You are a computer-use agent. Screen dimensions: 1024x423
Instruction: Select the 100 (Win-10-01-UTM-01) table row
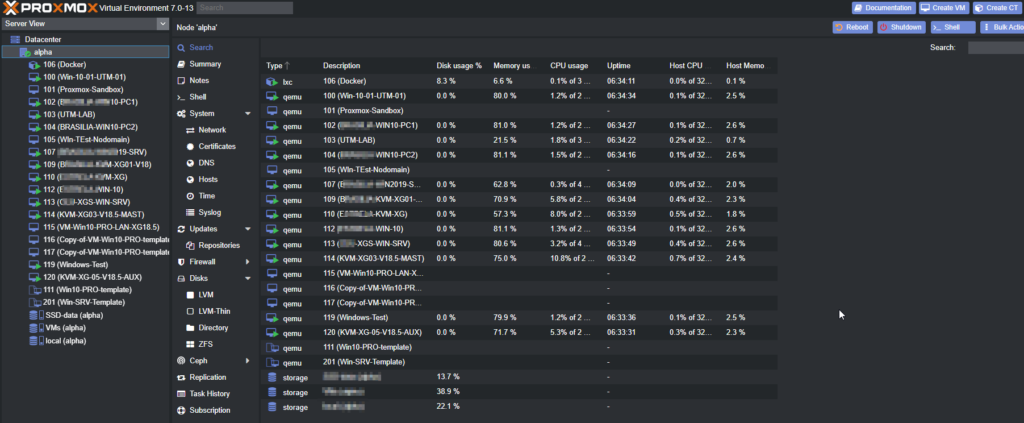pos(519,96)
